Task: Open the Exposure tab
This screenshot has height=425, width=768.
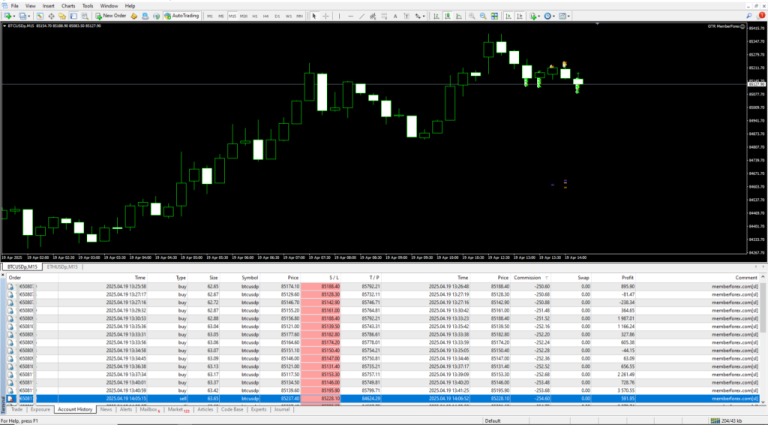Action: click(40, 410)
